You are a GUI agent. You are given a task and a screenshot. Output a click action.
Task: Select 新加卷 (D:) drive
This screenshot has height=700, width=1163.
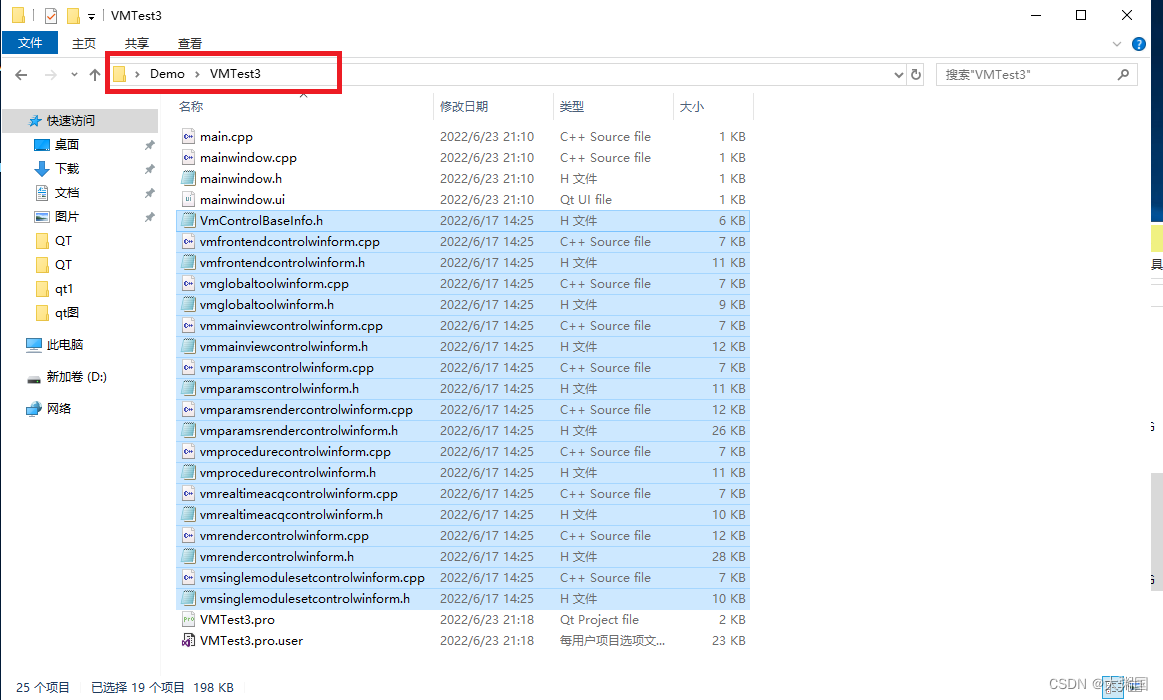coord(76,377)
